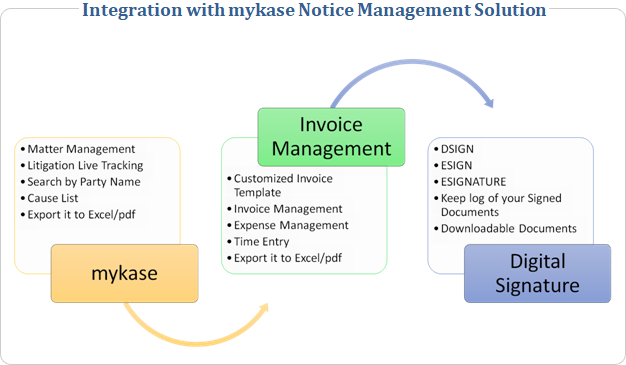Image resolution: width=626 pixels, height=365 pixels.
Task: Click the Integration with mykase title
Action: click(x=314, y=10)
